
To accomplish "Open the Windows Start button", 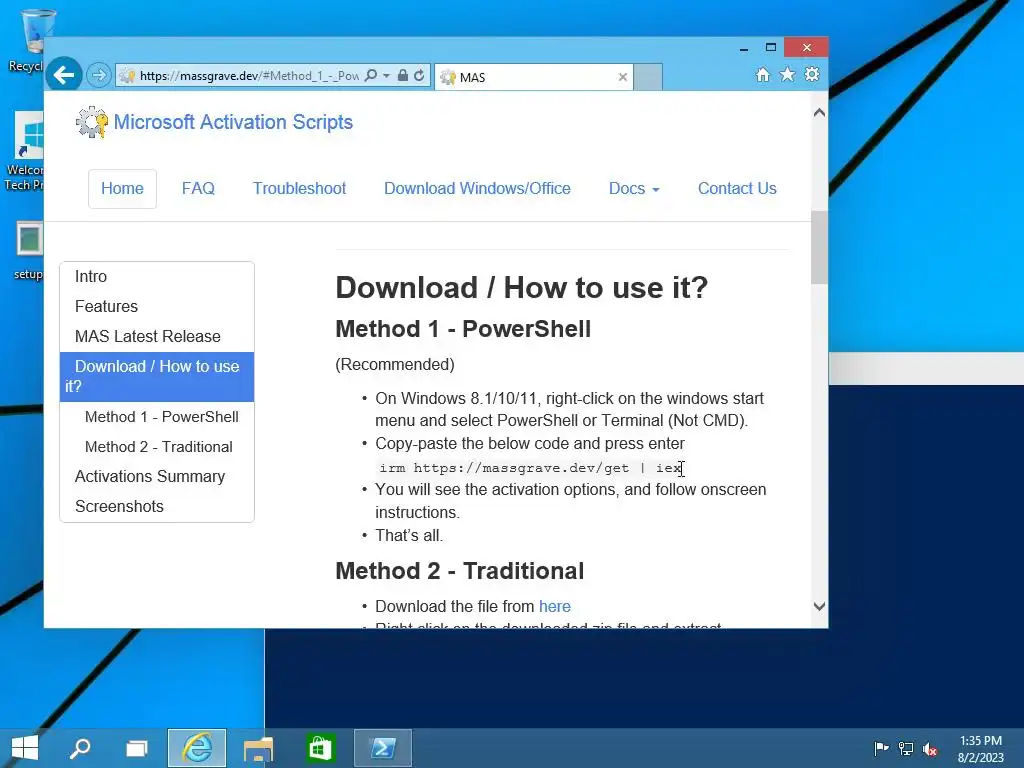I will pos(25,748).
